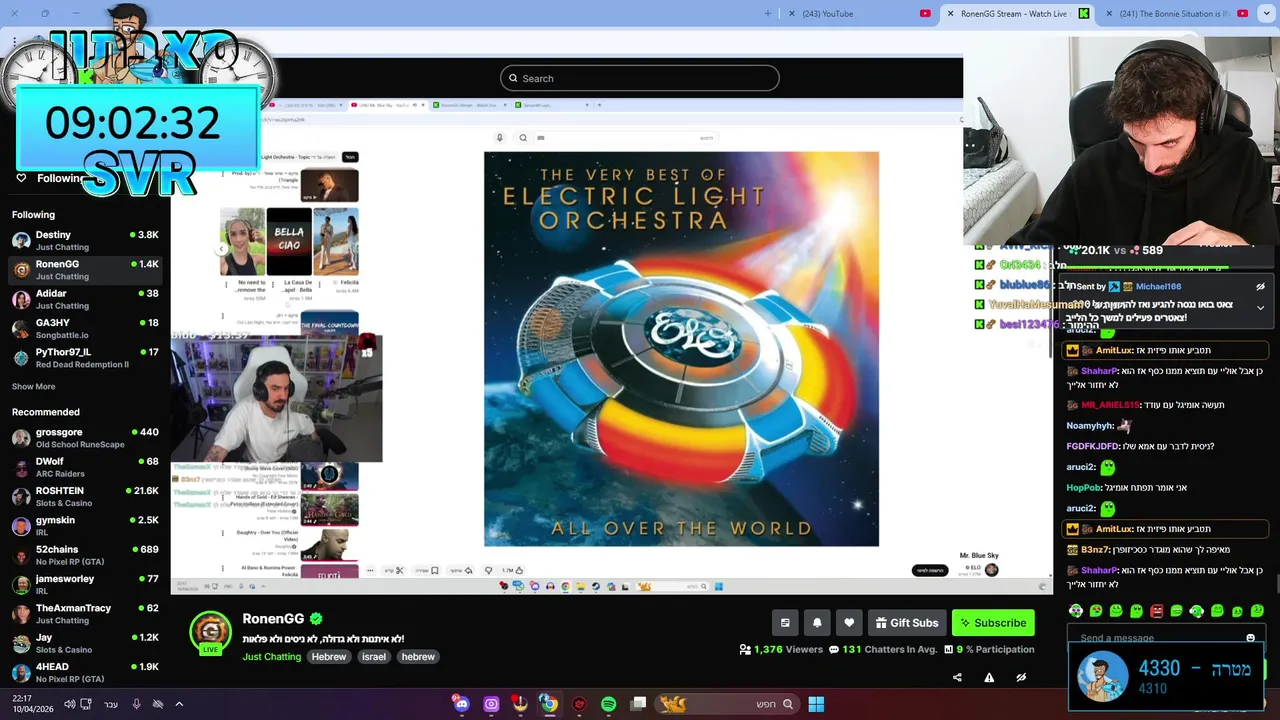
Task: Click the purple app icon right of Discord
Action: pyautogui.click(x=491, y=704)
